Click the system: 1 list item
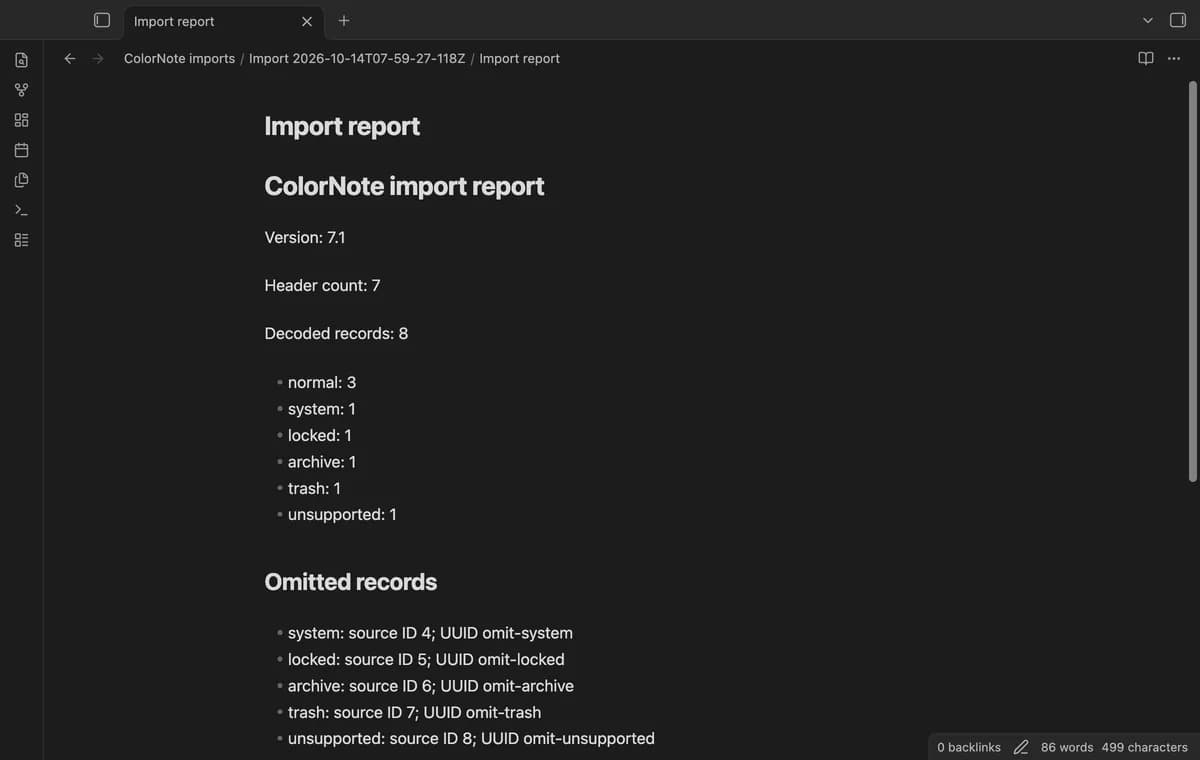Image resolution: width=1200 pixels, height=760 pixels. 322,409
